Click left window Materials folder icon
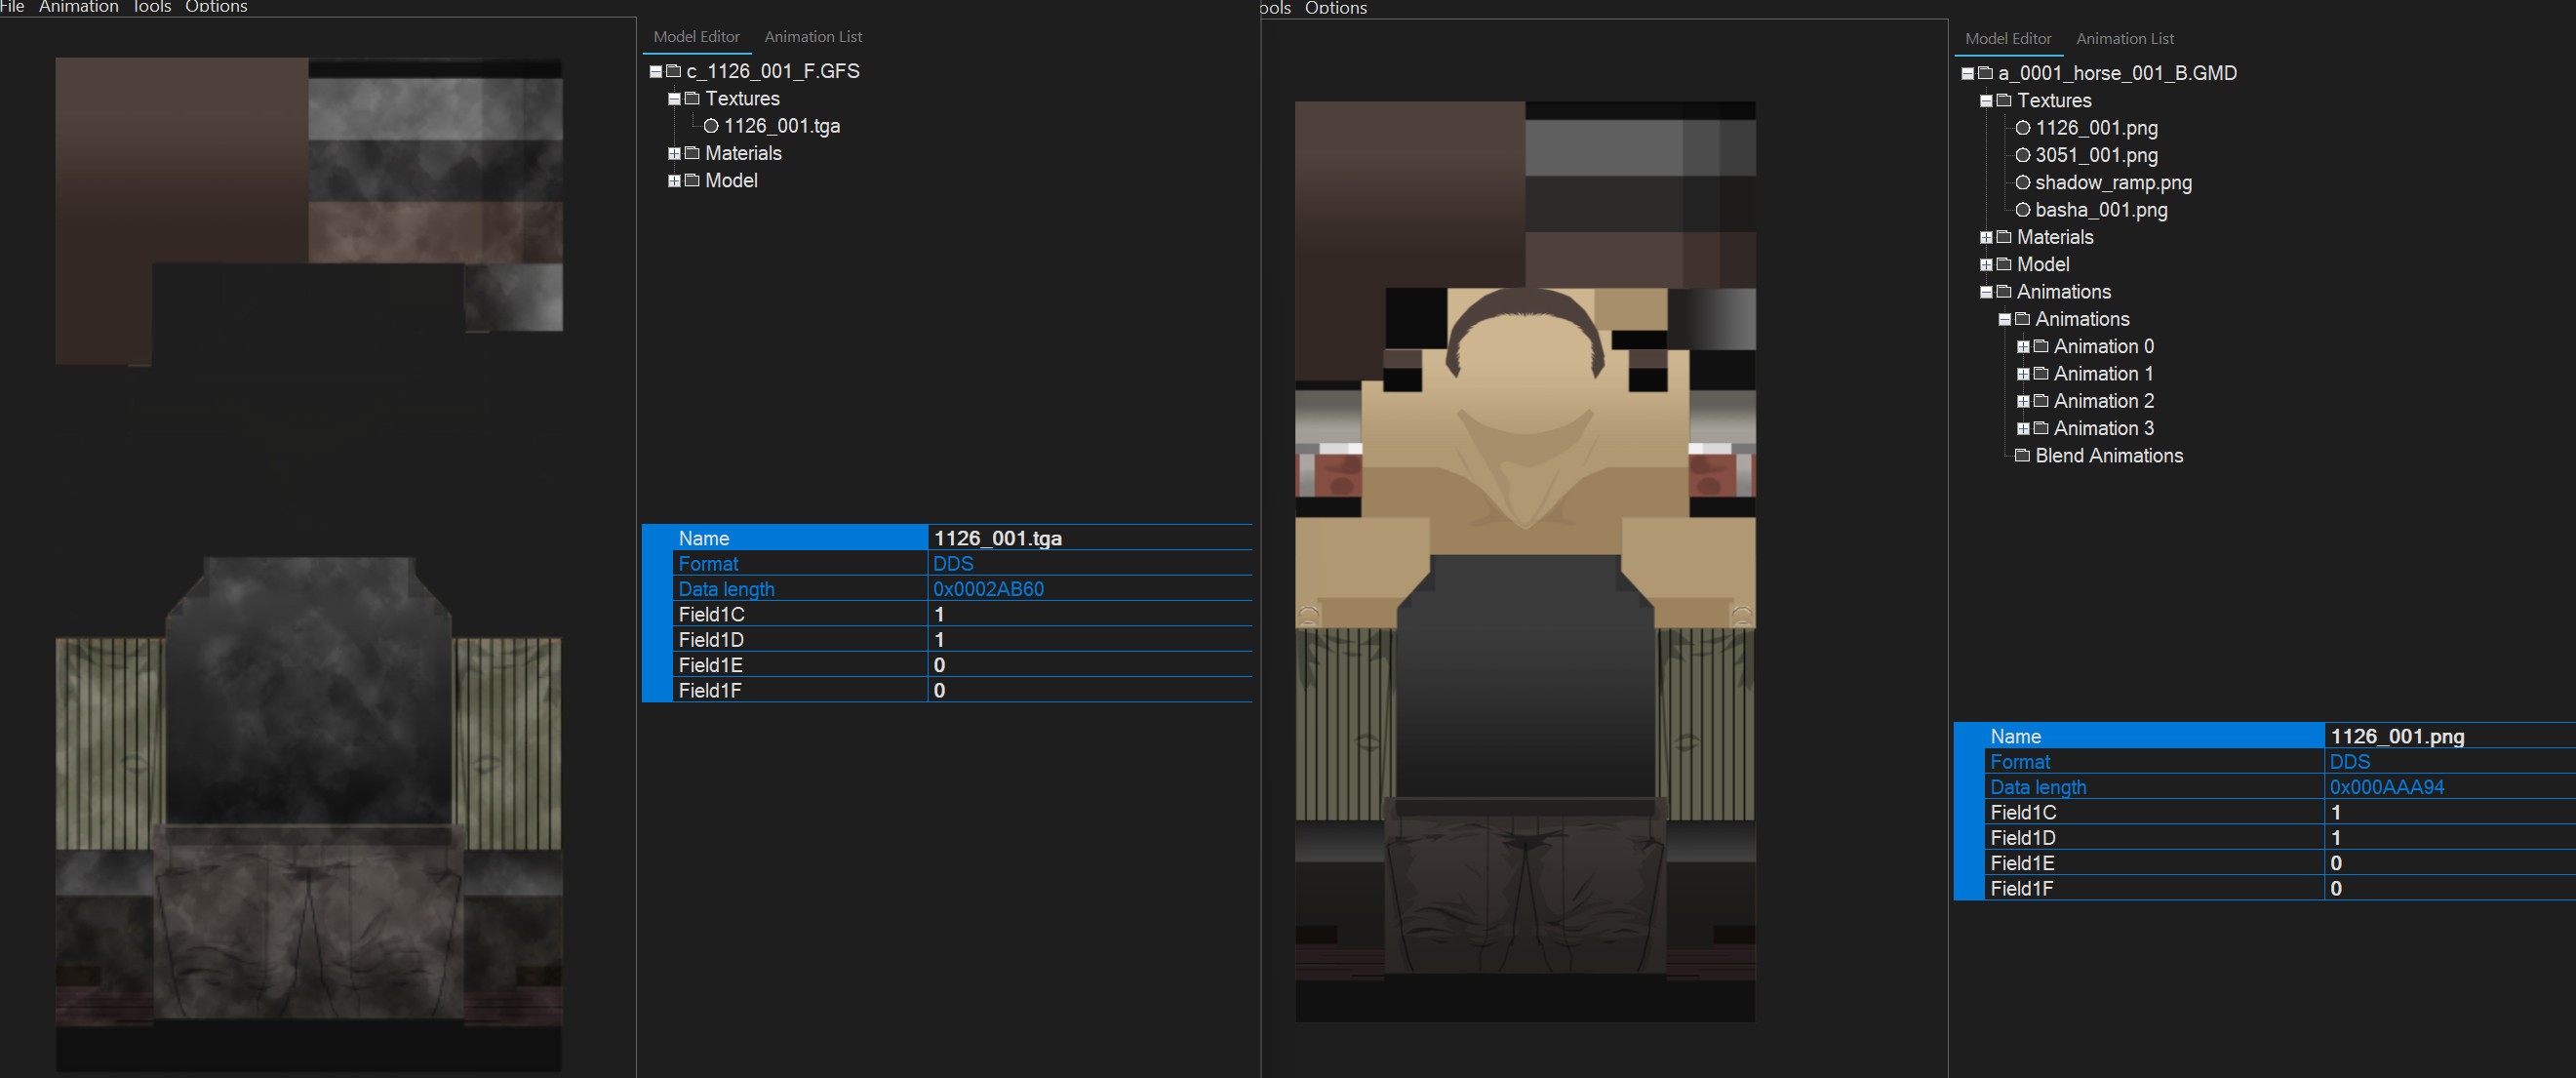 (692, 153)
